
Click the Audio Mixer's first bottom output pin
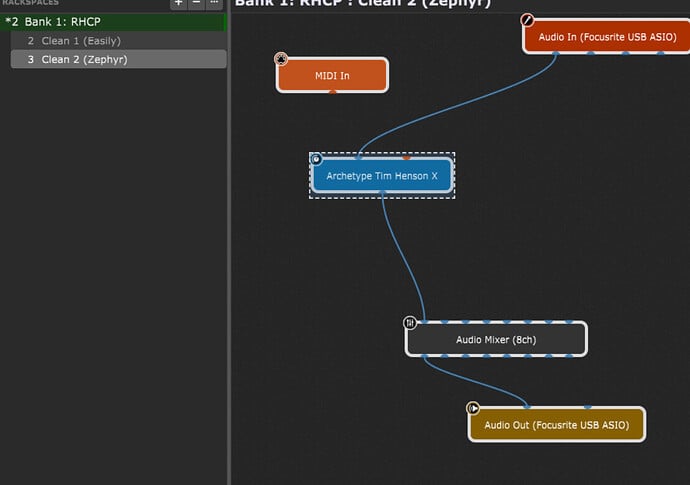click(425, 355)
